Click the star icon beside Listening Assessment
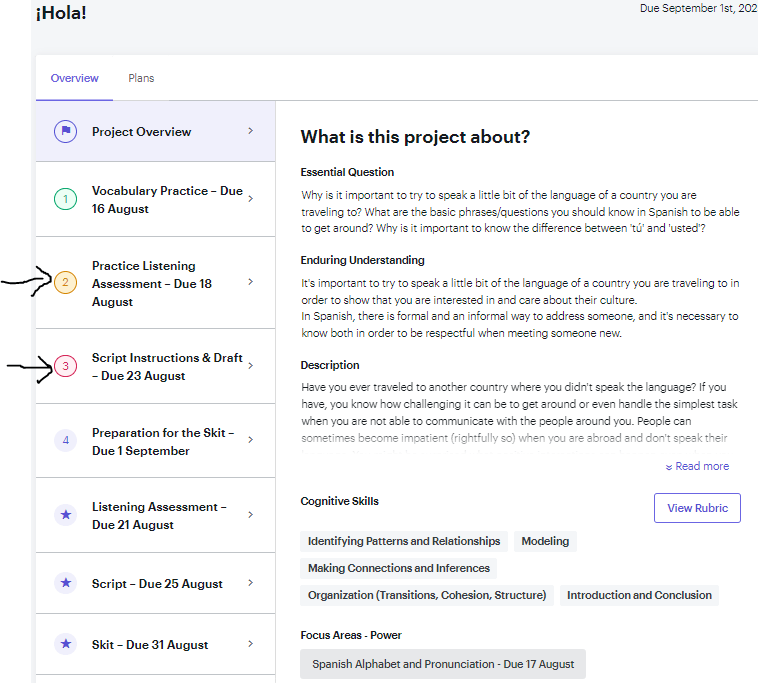 click(65, 515)
